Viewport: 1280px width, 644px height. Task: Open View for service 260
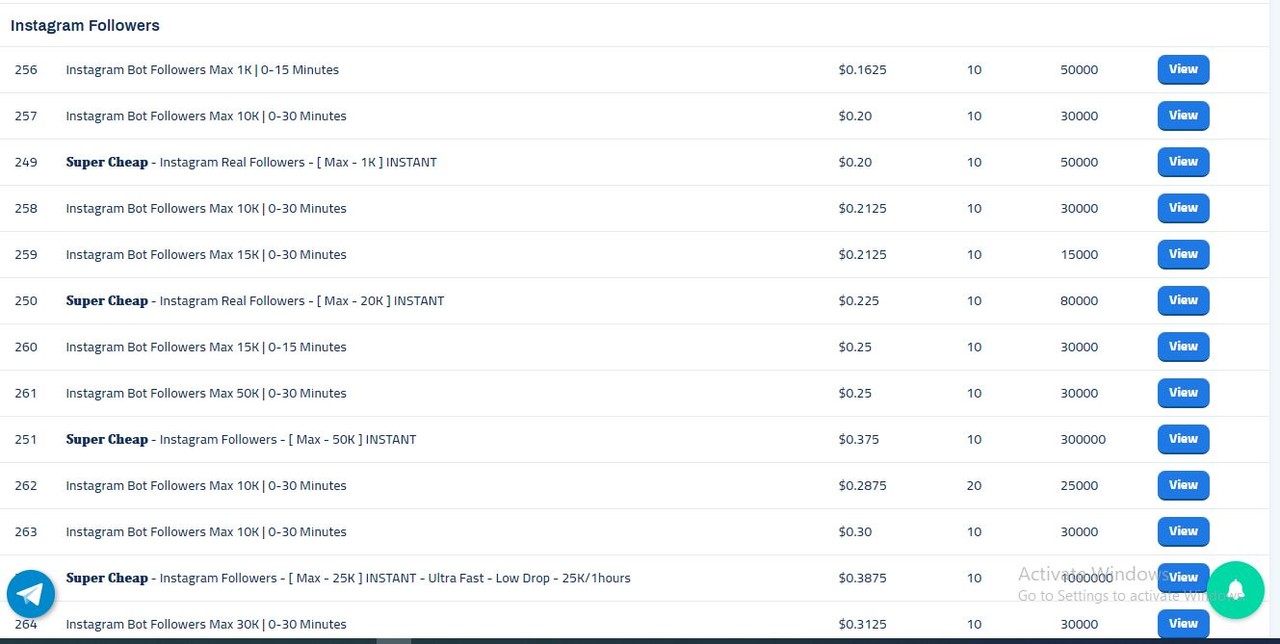pyautogui.click(x=1183, y=347)
